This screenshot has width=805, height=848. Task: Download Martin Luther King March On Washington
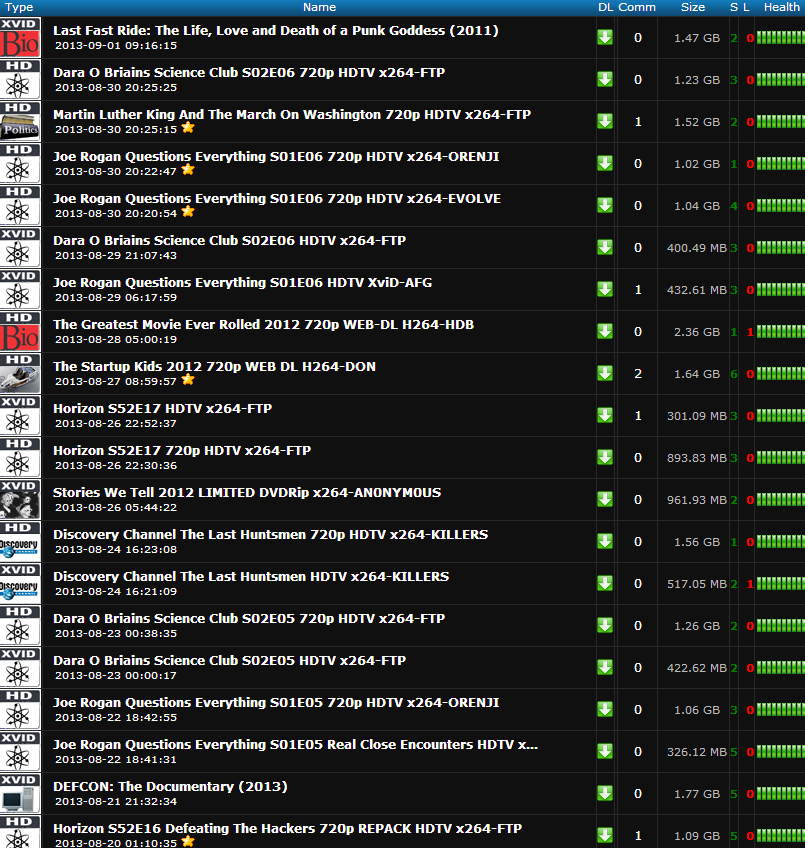[x=605, y=121]
